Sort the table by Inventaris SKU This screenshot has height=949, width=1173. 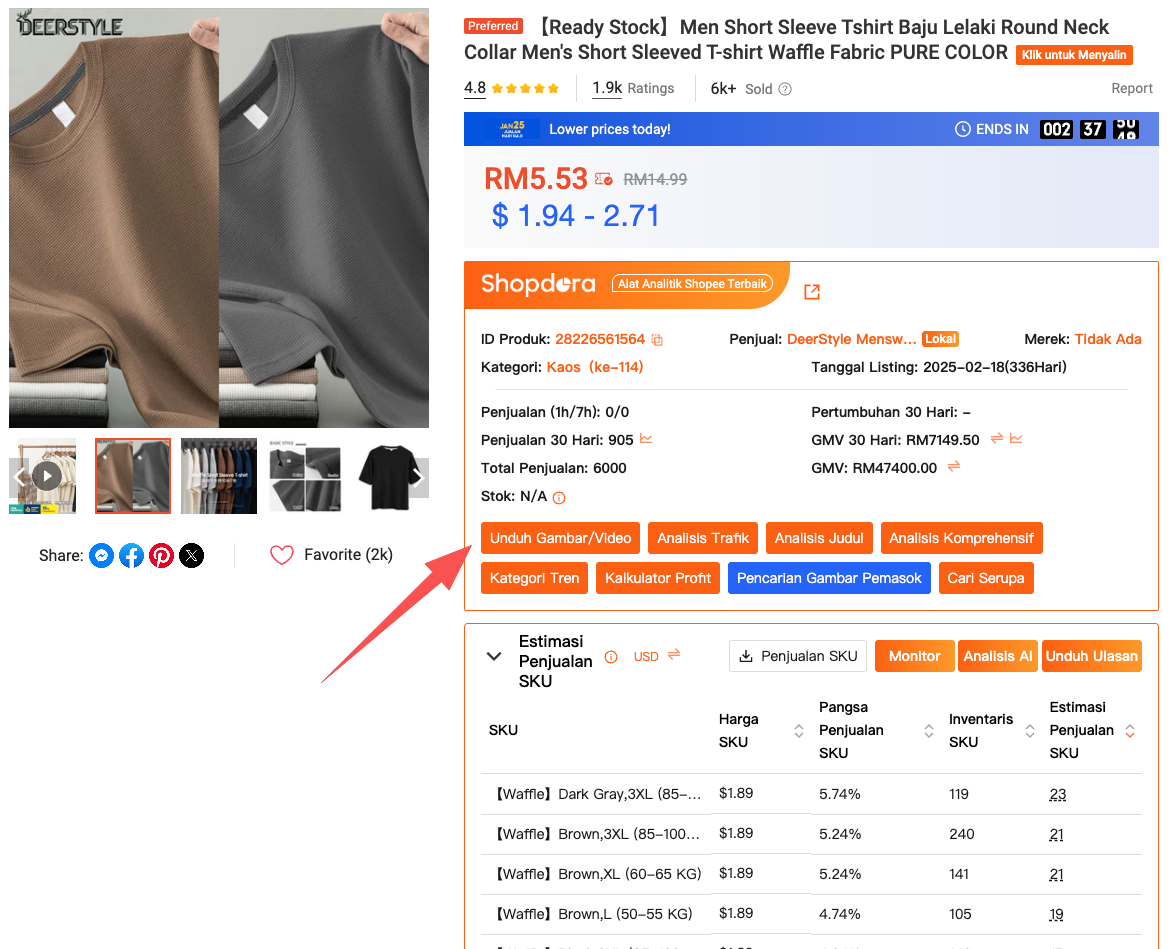coord(1030,731)
